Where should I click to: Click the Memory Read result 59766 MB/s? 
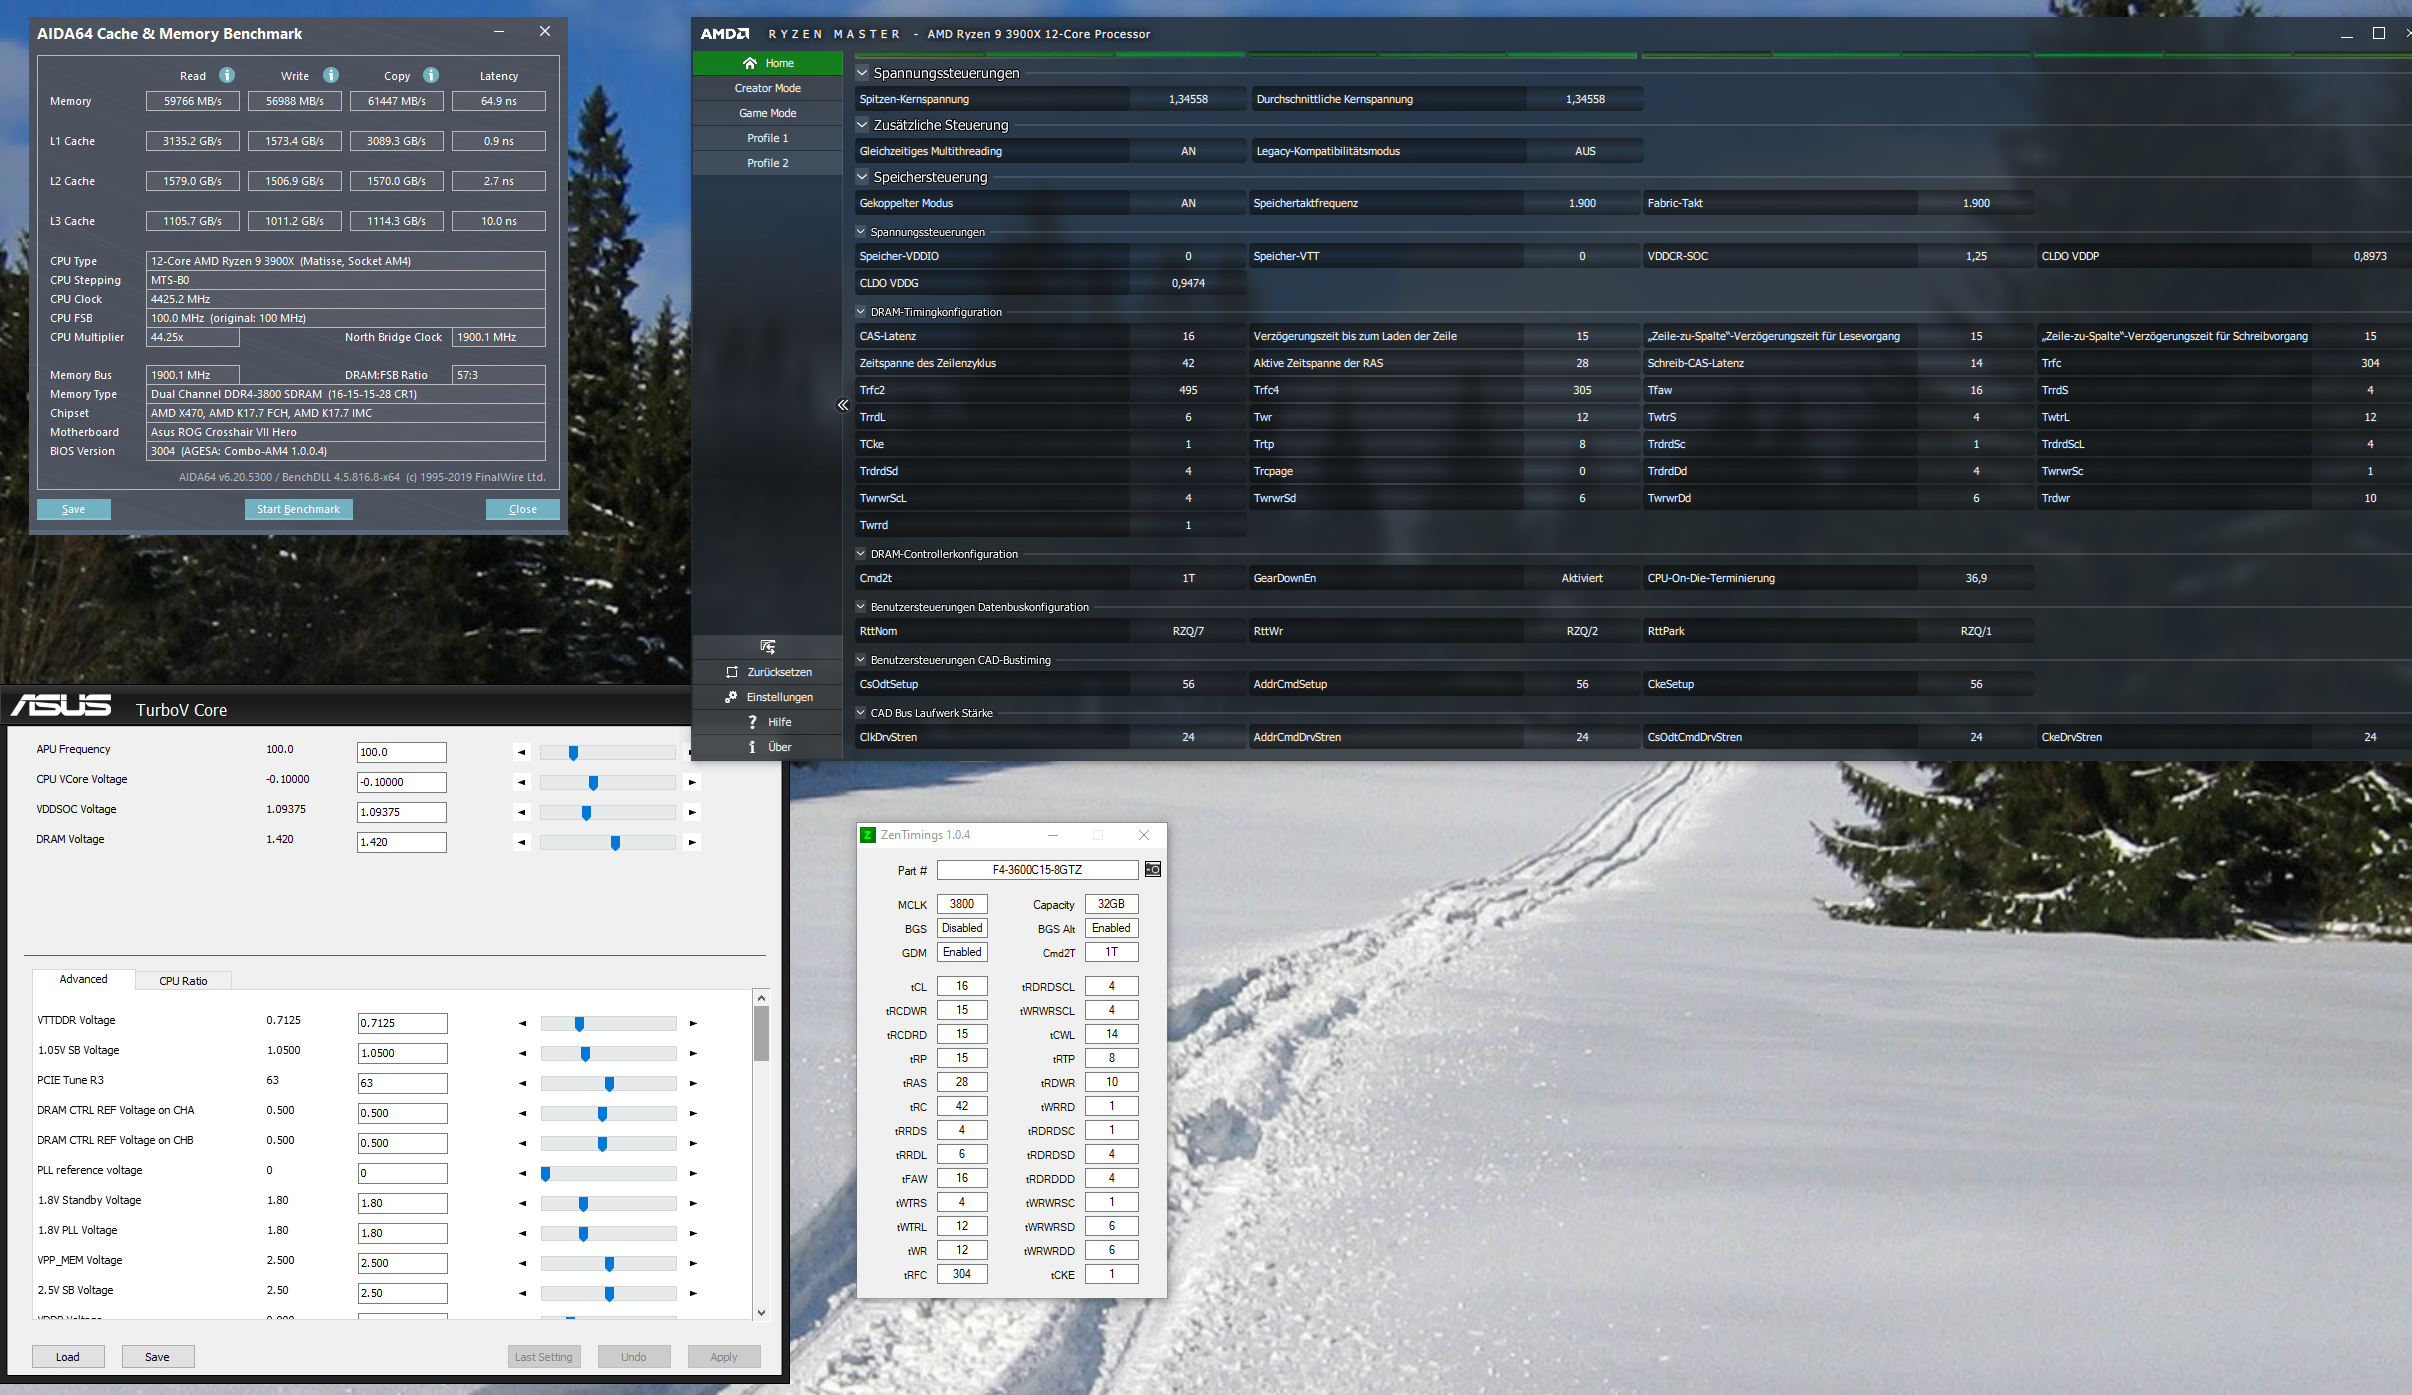(193, 101)
